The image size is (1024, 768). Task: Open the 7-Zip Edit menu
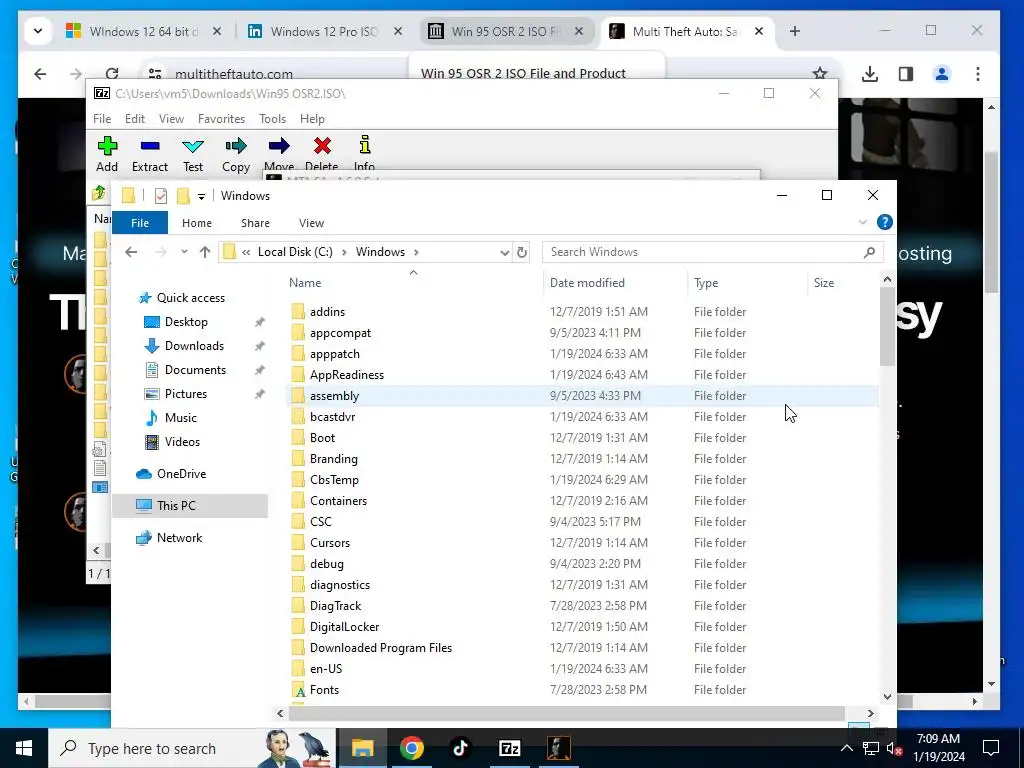[135, 119]
